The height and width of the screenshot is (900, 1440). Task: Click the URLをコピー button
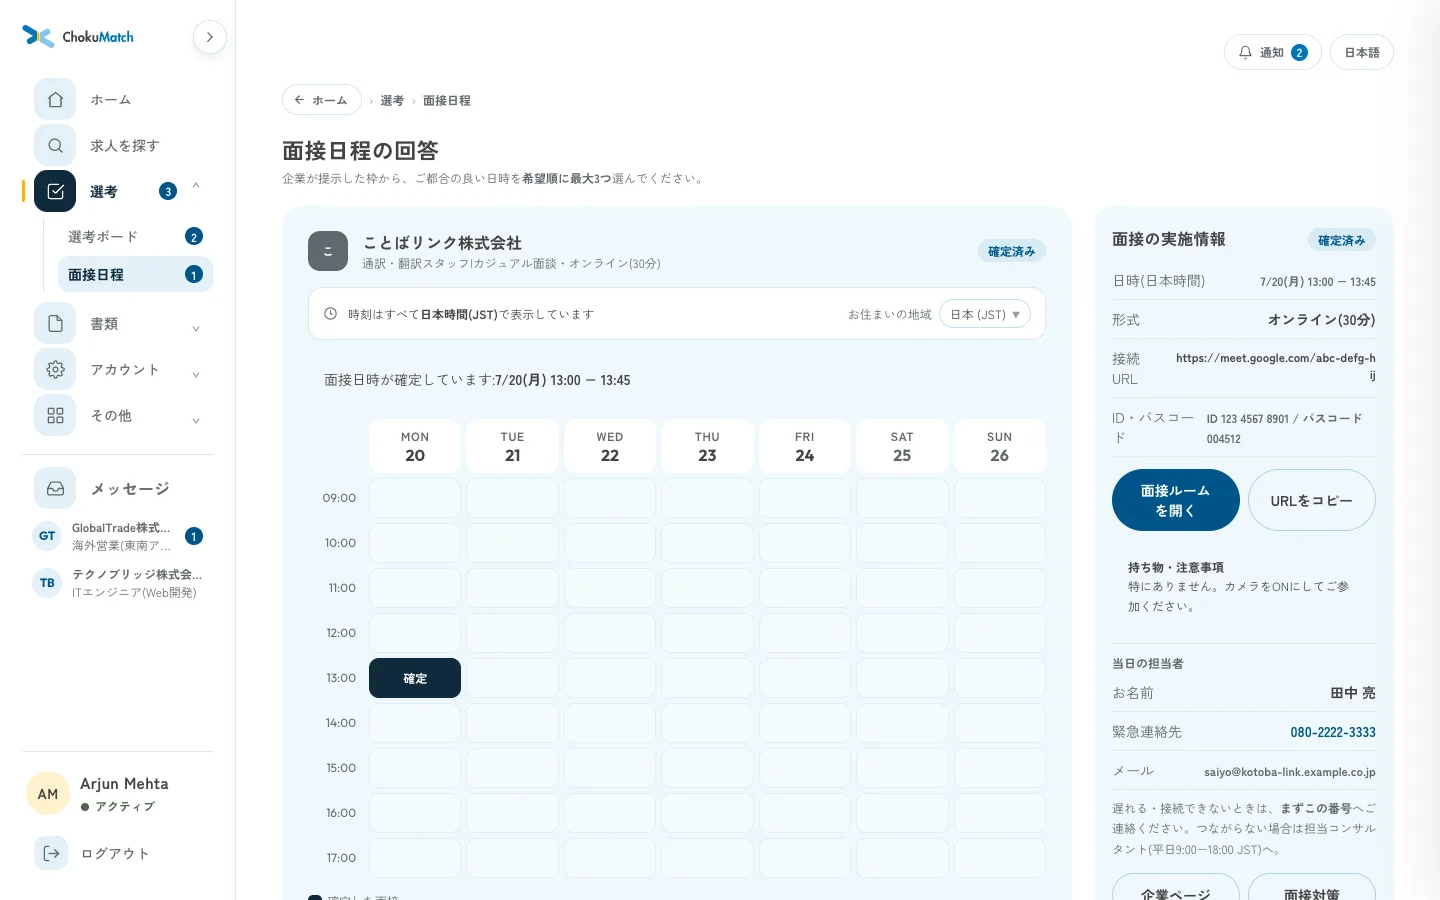(1312, 500)
